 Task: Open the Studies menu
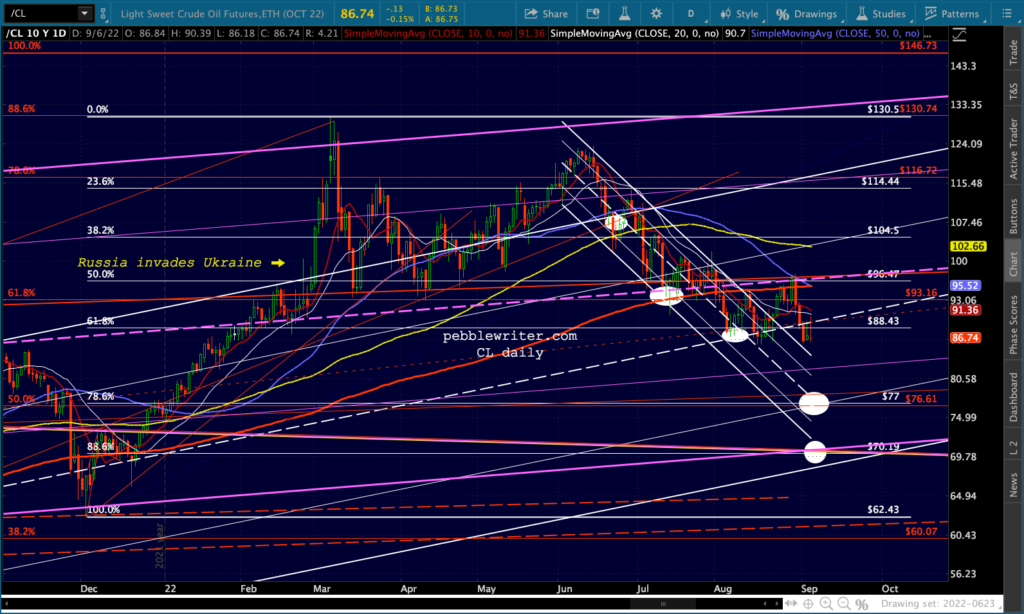click(x=882, y=14)
